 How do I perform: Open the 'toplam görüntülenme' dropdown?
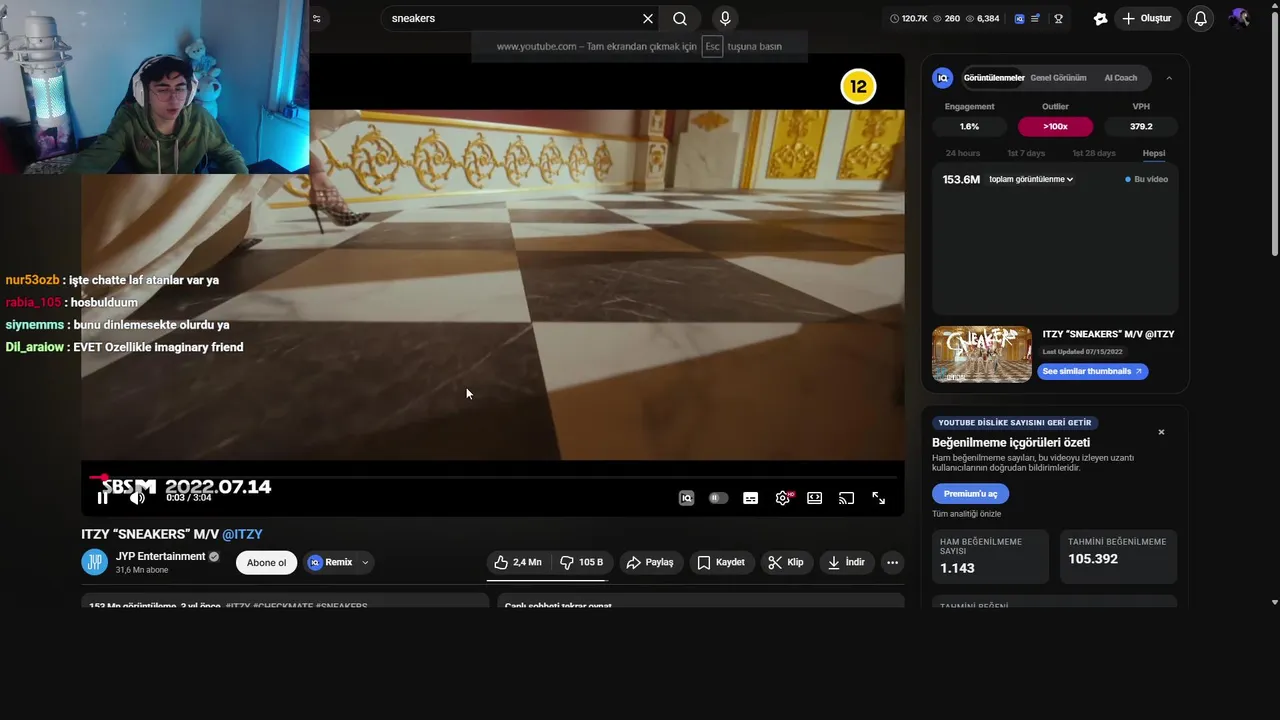pyautogui.click(x=1031, y=179)
